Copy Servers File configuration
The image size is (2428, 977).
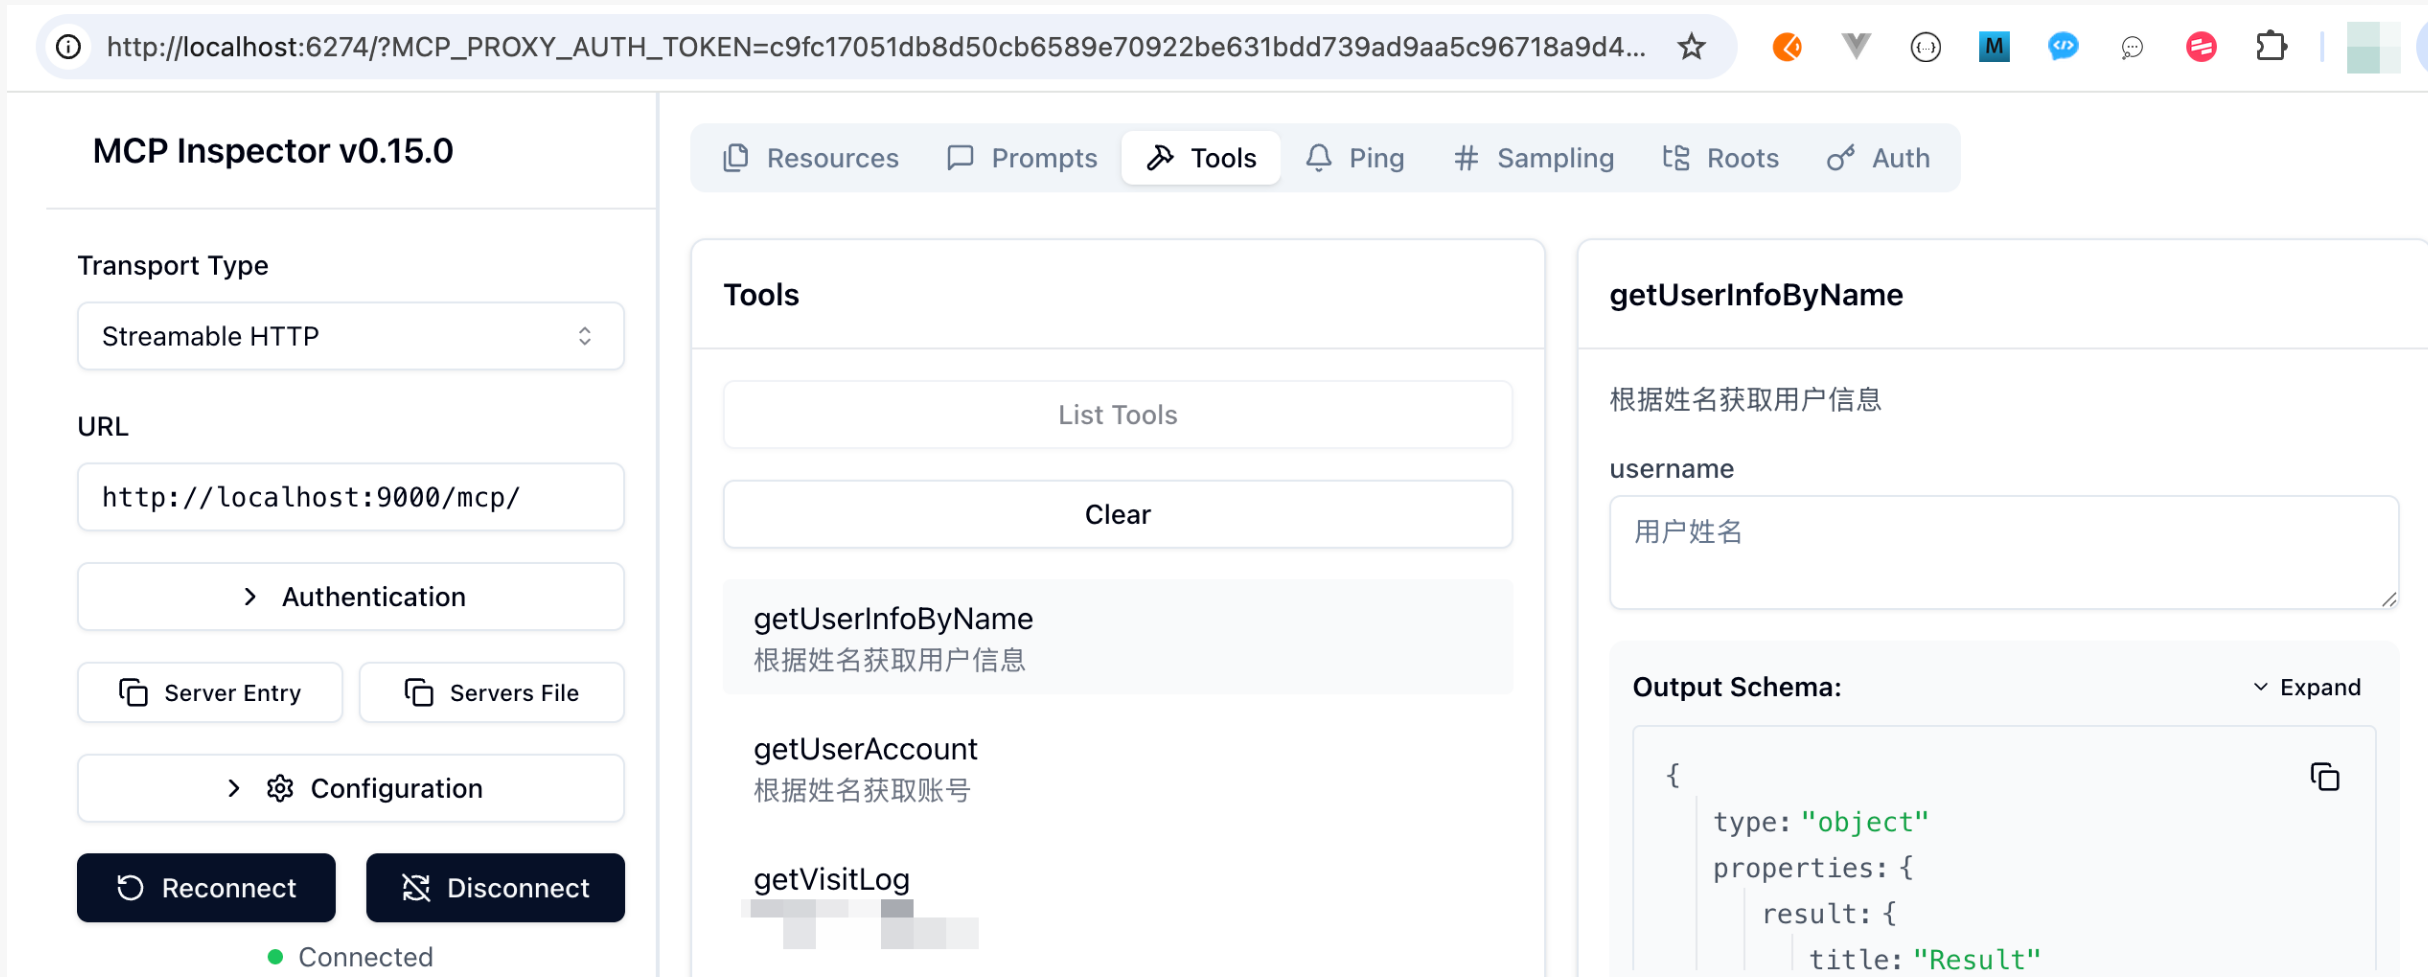click(492, 693)
